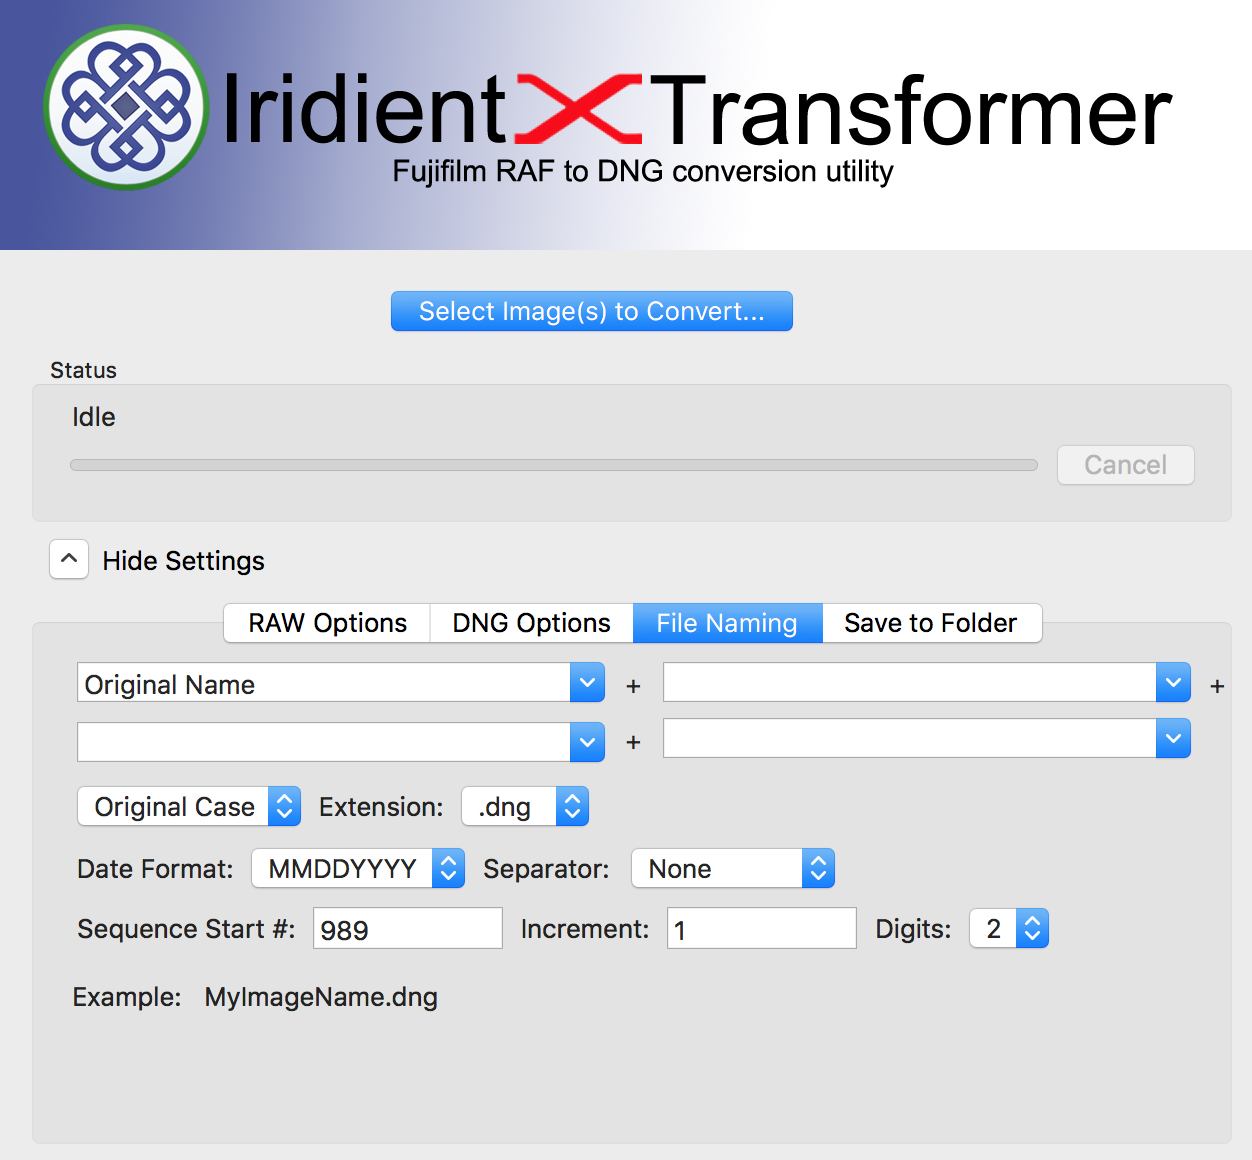Collapse settings with the Hide Settings chevron

click(x=69, y=560)
